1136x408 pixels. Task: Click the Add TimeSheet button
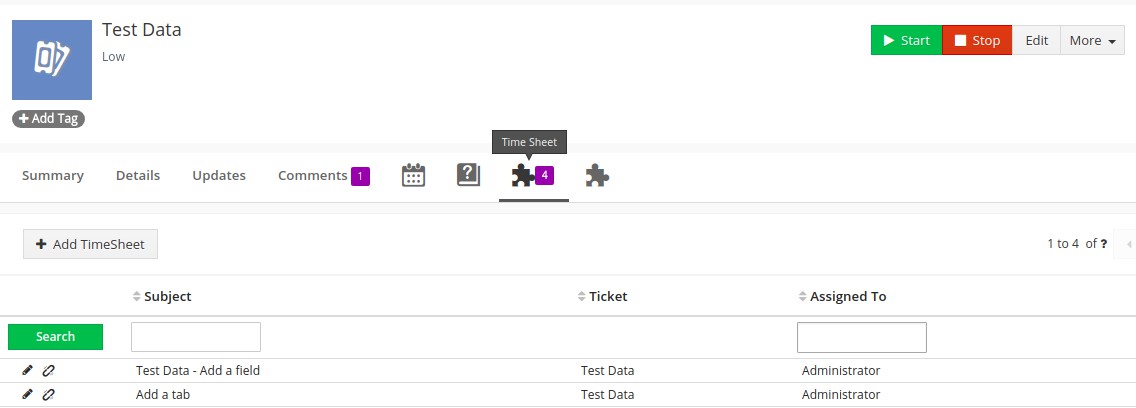[90, 244]
